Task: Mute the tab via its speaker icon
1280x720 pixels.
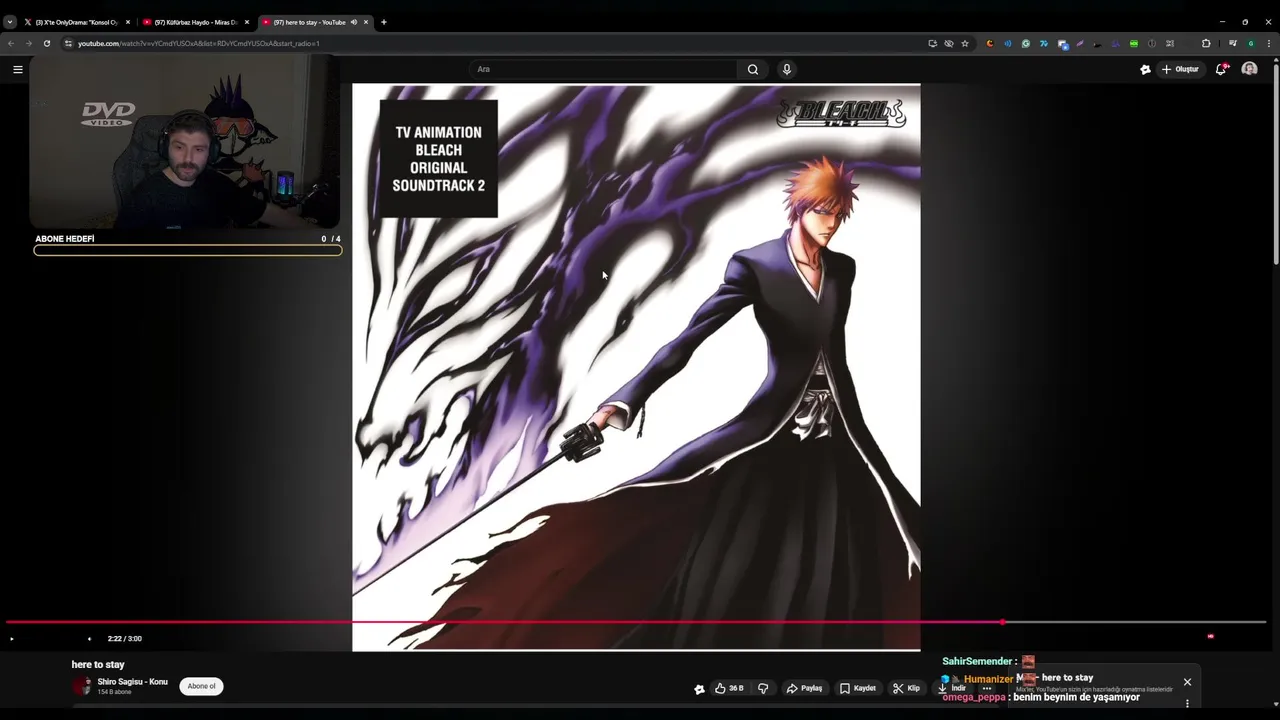Action: coord(353,22)
